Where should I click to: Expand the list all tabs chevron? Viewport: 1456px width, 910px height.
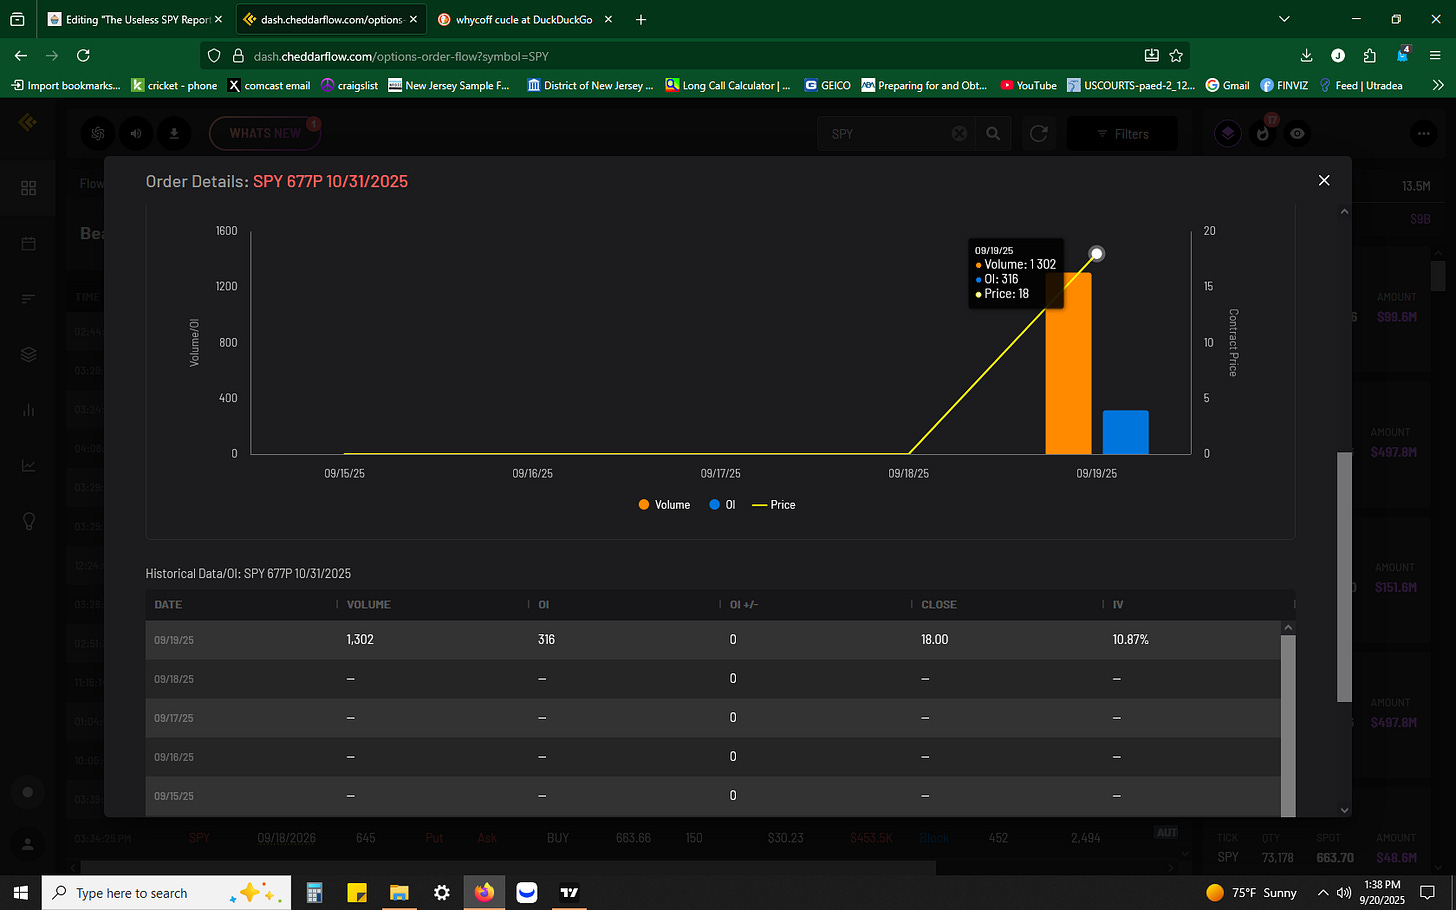pyautogui.click(x=1284, y=19)
